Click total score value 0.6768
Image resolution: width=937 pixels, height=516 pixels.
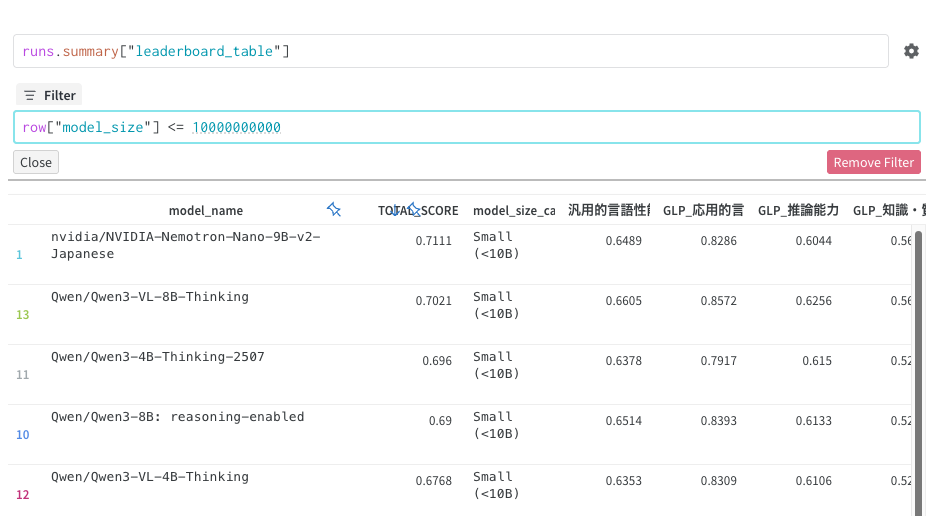pos(433,480)
